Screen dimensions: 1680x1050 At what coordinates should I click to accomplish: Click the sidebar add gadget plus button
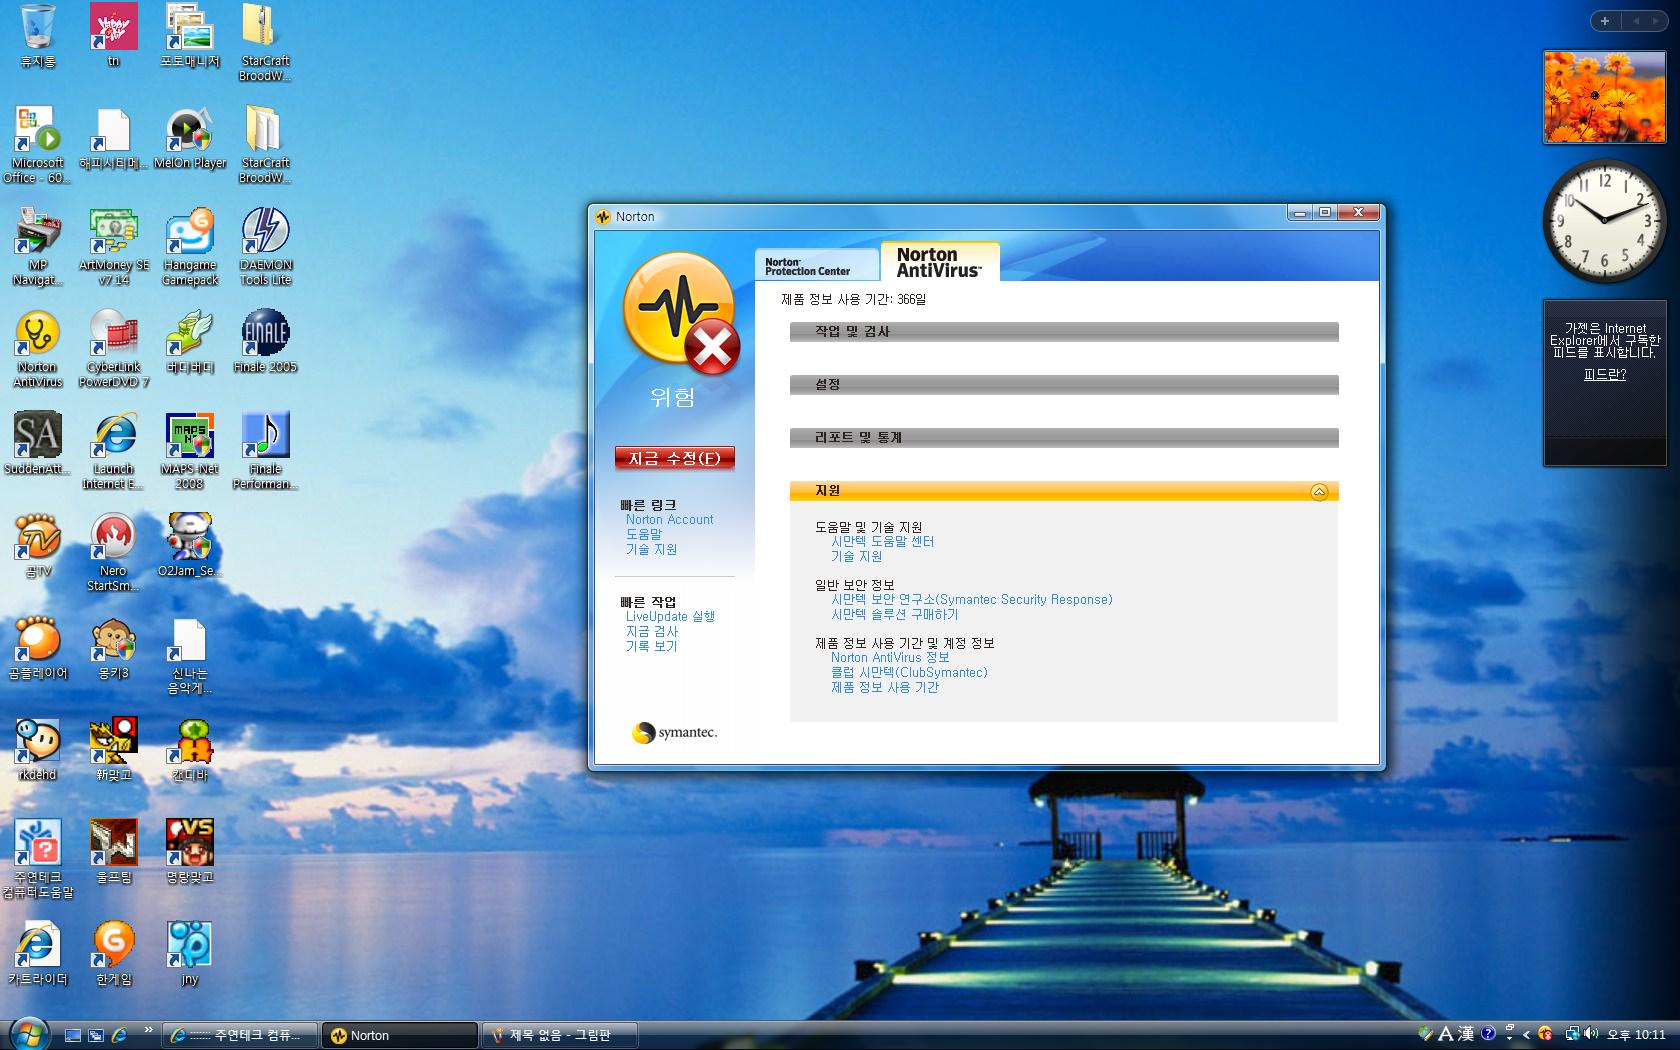click(1604, 21)
